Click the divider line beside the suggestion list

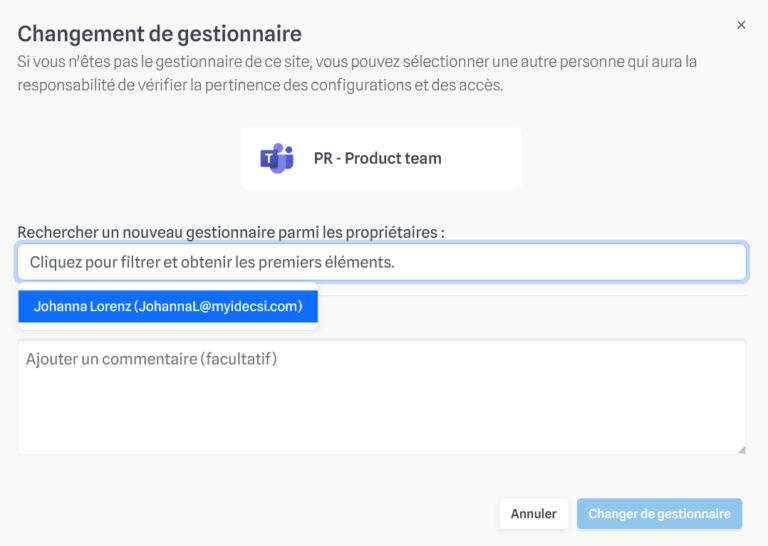[532, 295]
